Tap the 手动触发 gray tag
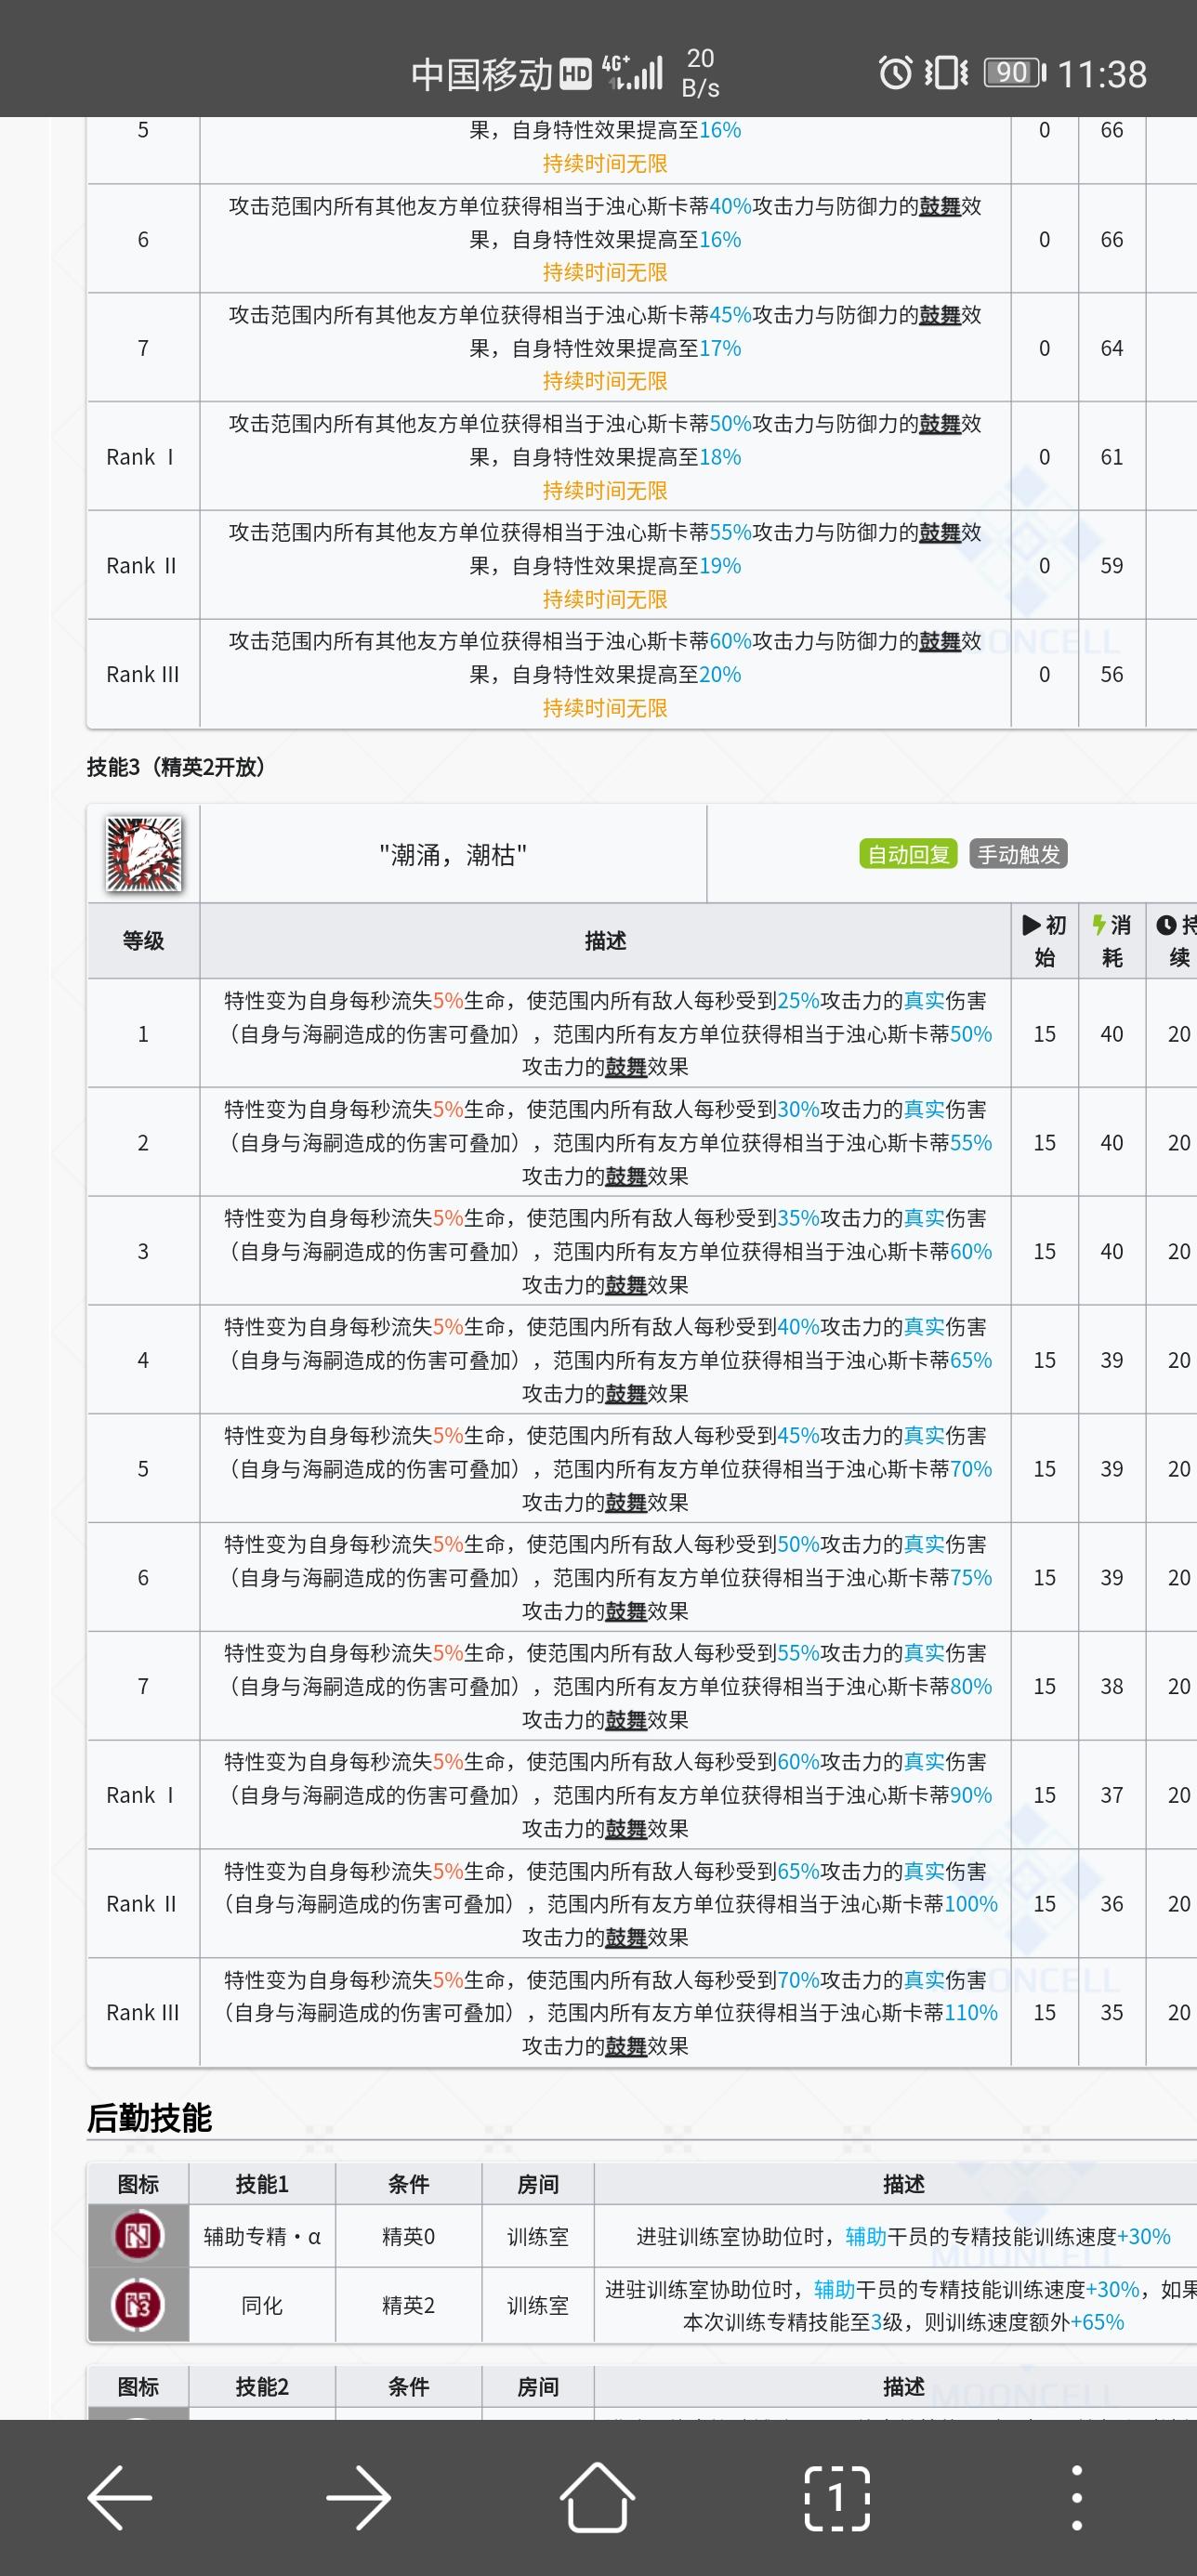 [x=1018, y=854]
